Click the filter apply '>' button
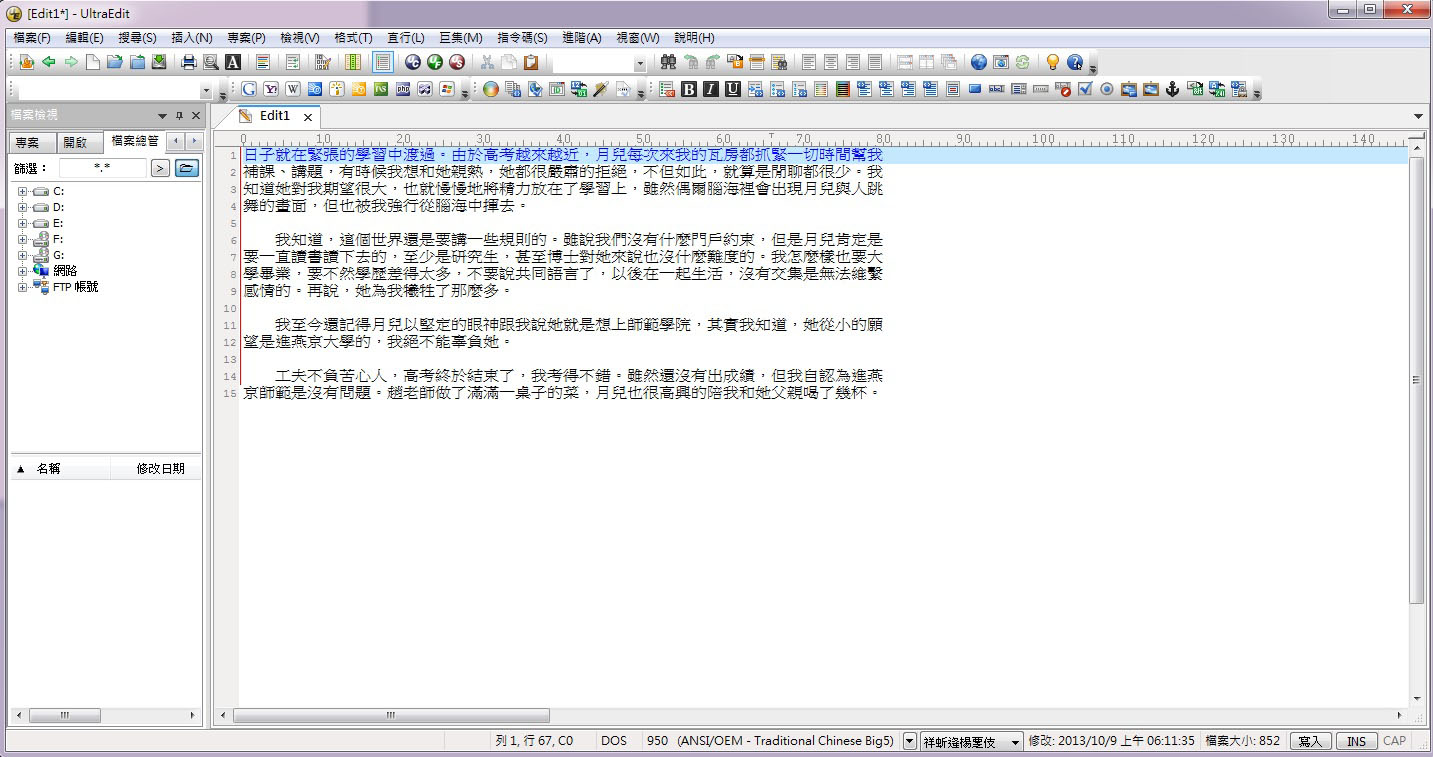The width and height of the screenshot is (1433, 757). tap(160, 168)
